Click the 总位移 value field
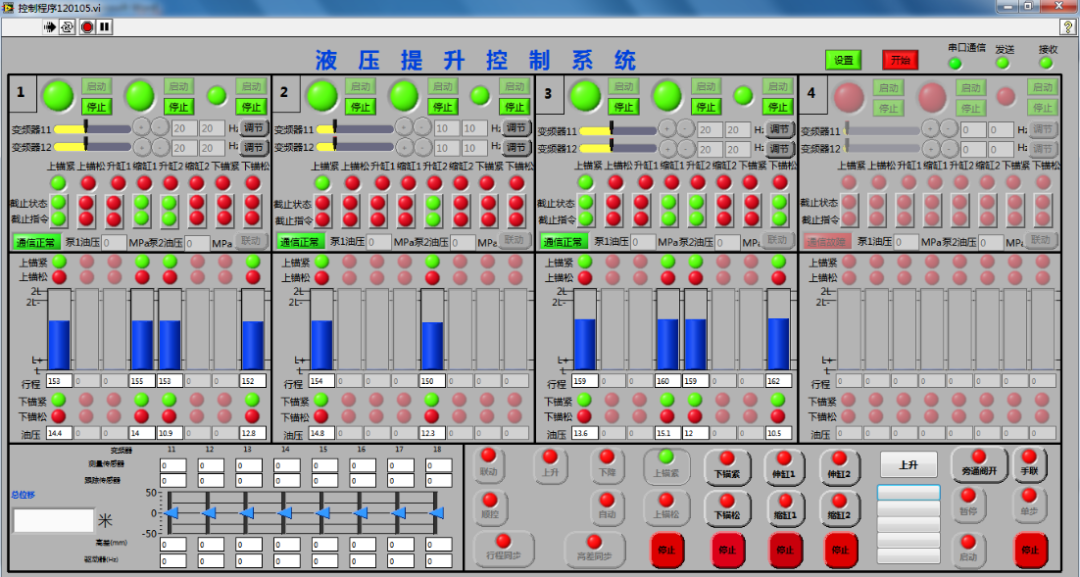 coord(53,520)
